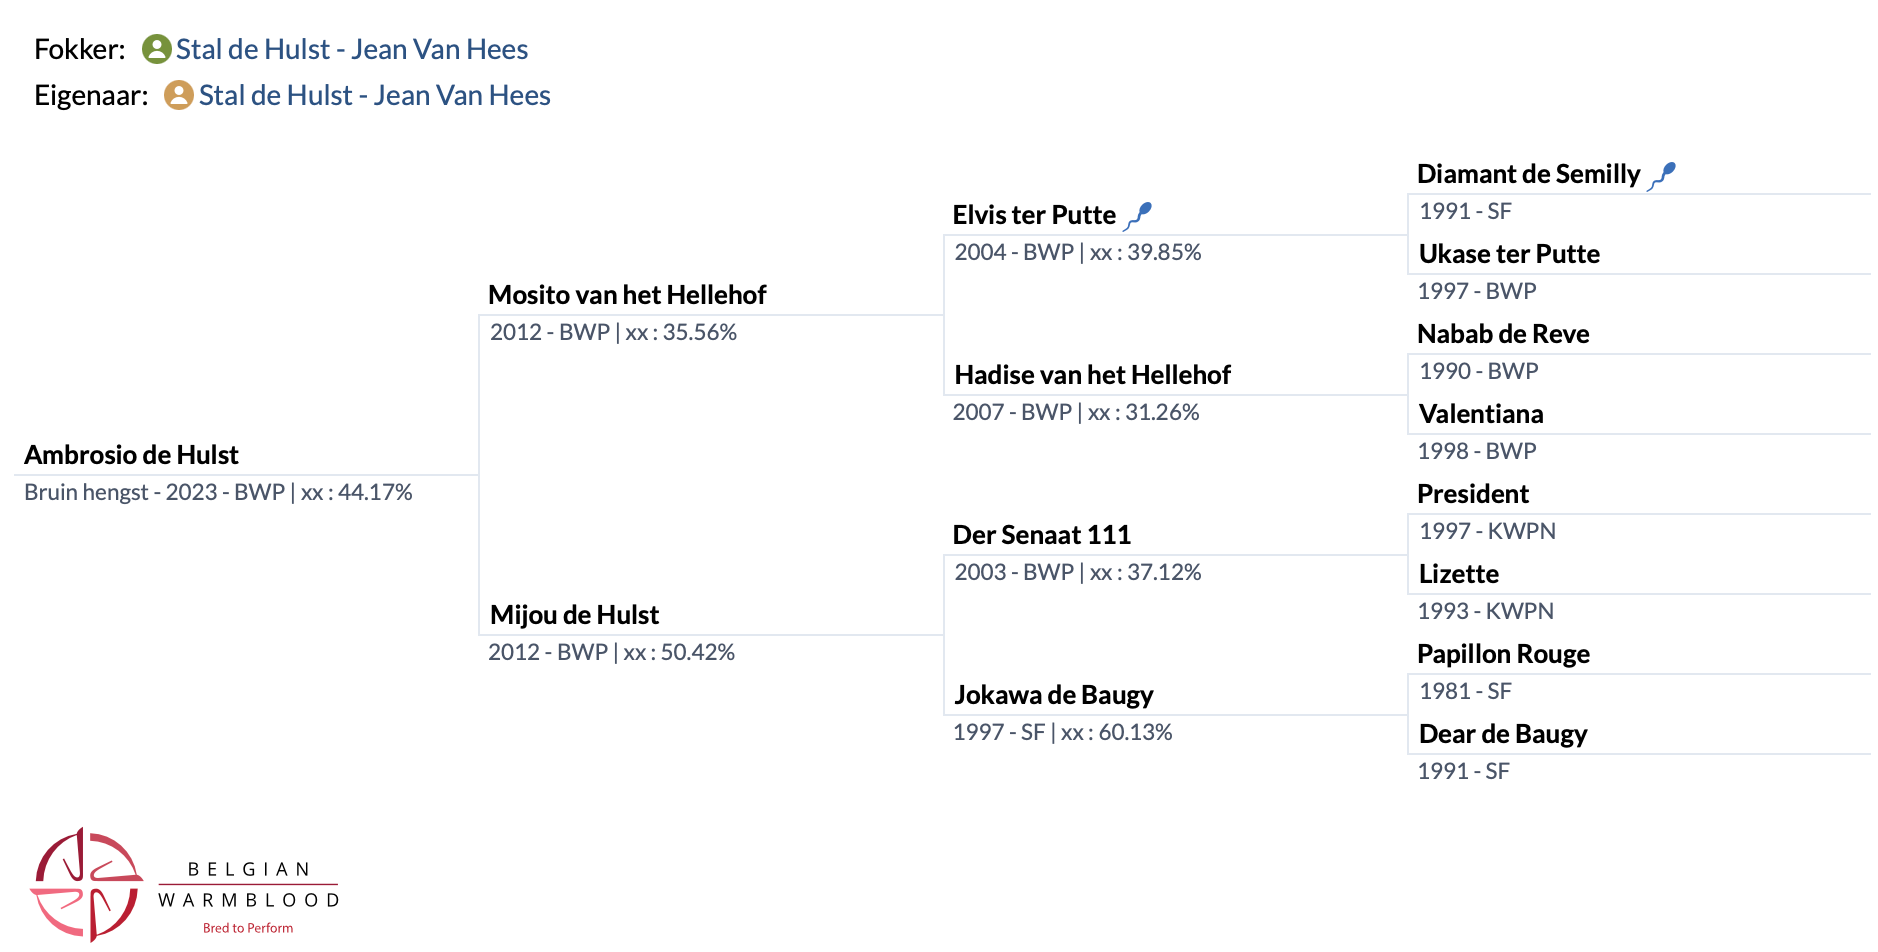Click the Belgian Warmblood logo
Viewport: 1878px width, 952px height.
(186, 885)
